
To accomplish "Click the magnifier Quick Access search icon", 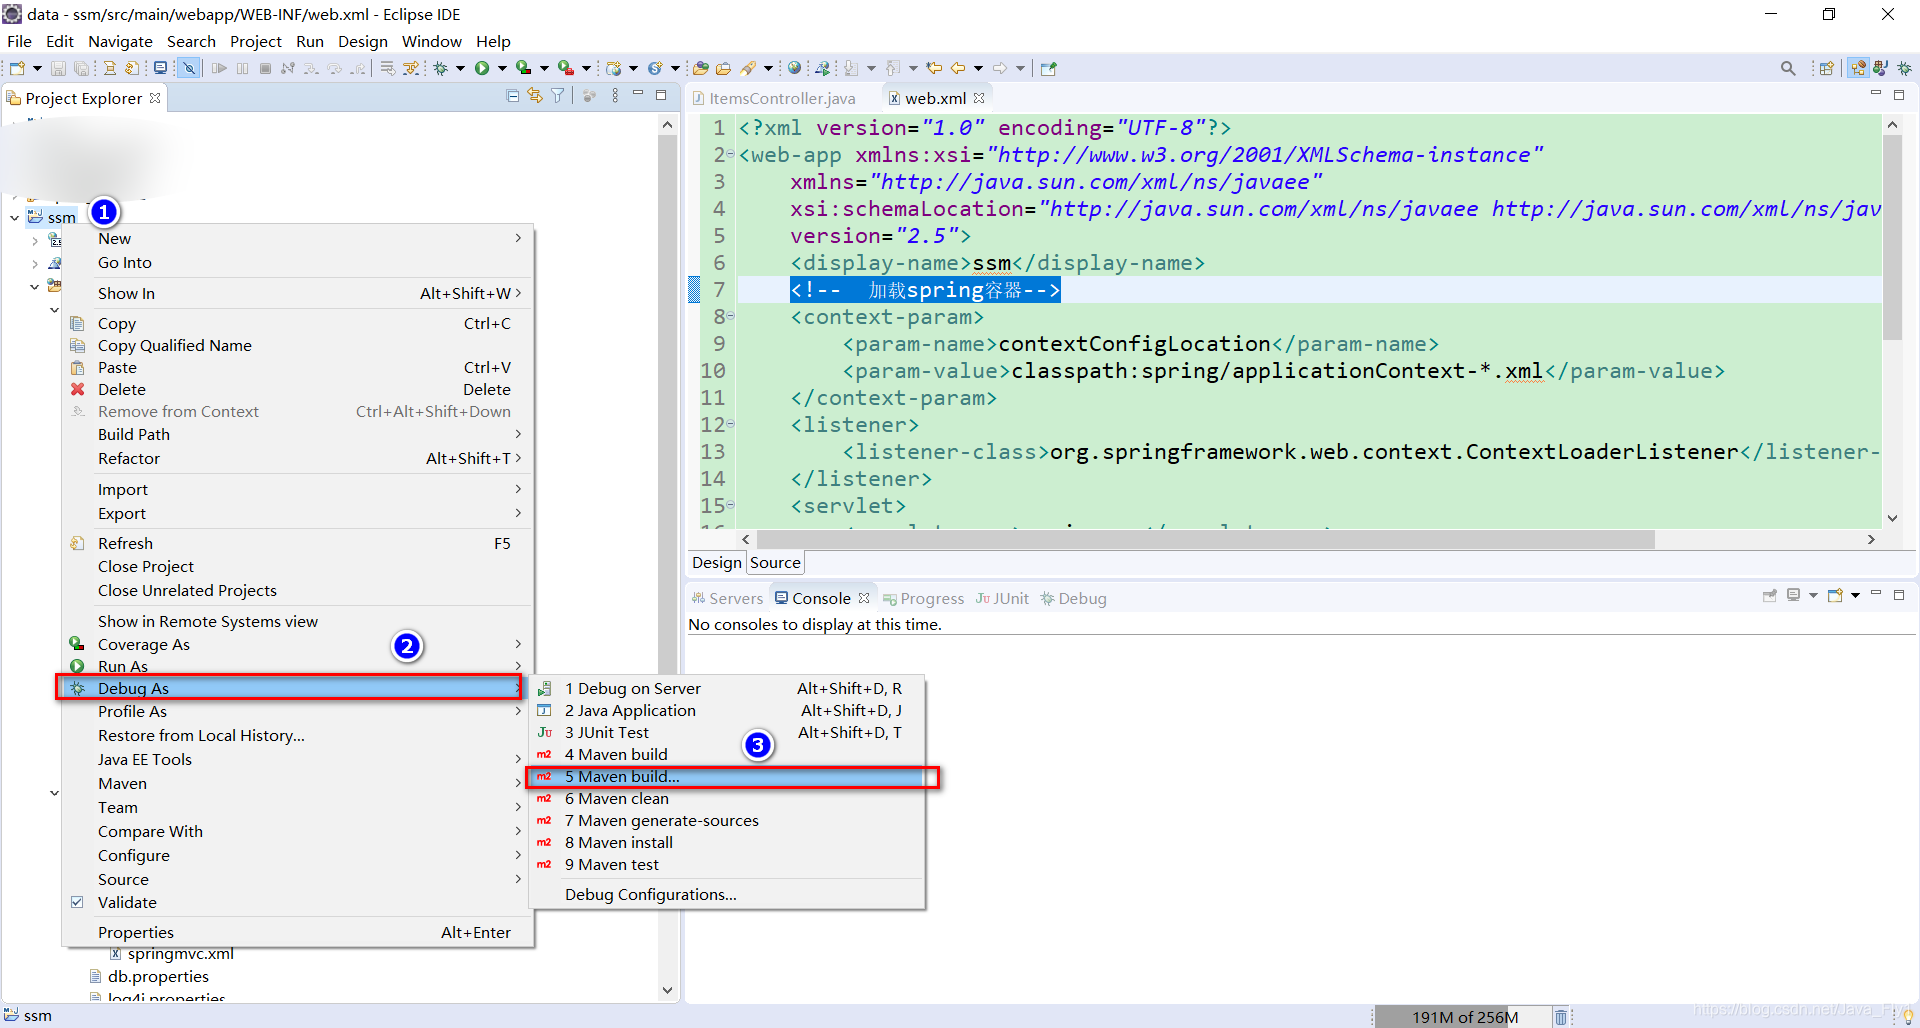I will coord(1788,68).
